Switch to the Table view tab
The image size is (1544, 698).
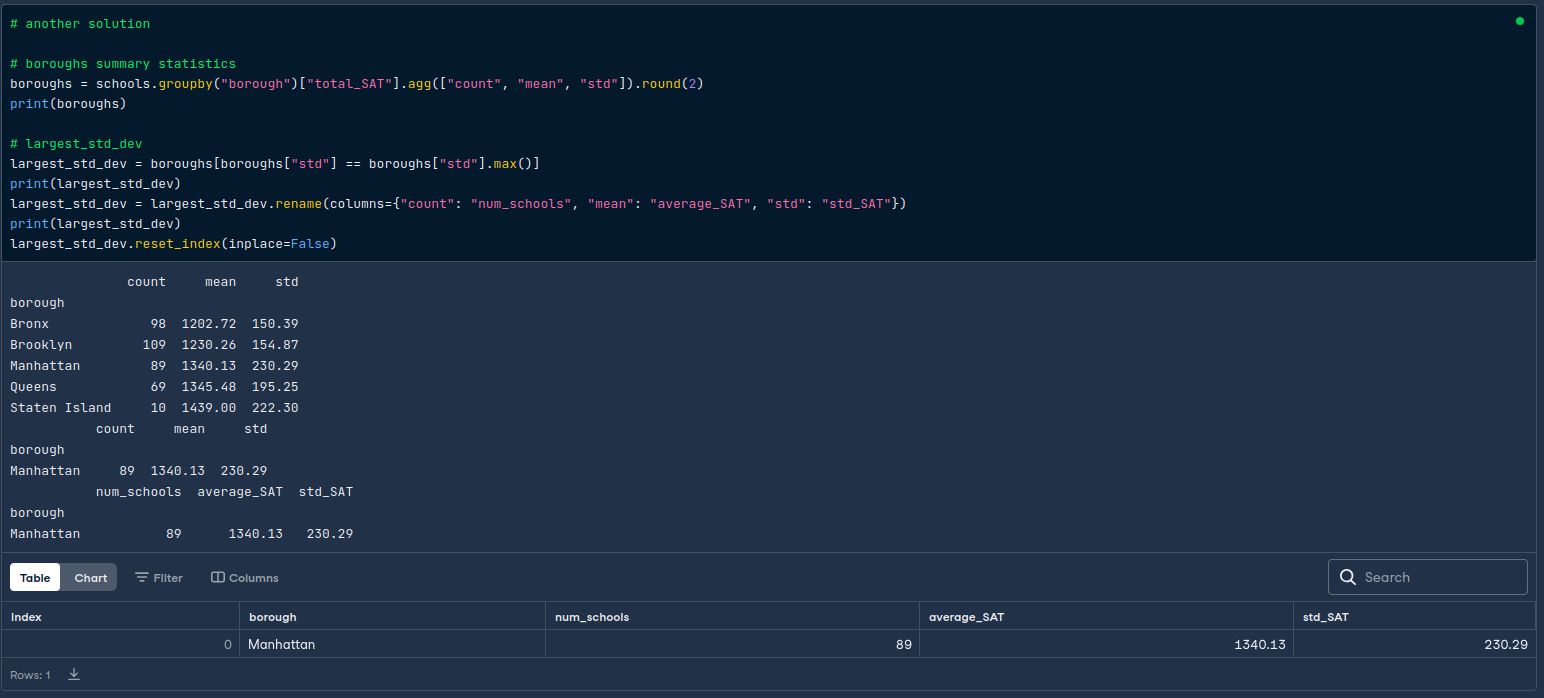pos(35,577)
